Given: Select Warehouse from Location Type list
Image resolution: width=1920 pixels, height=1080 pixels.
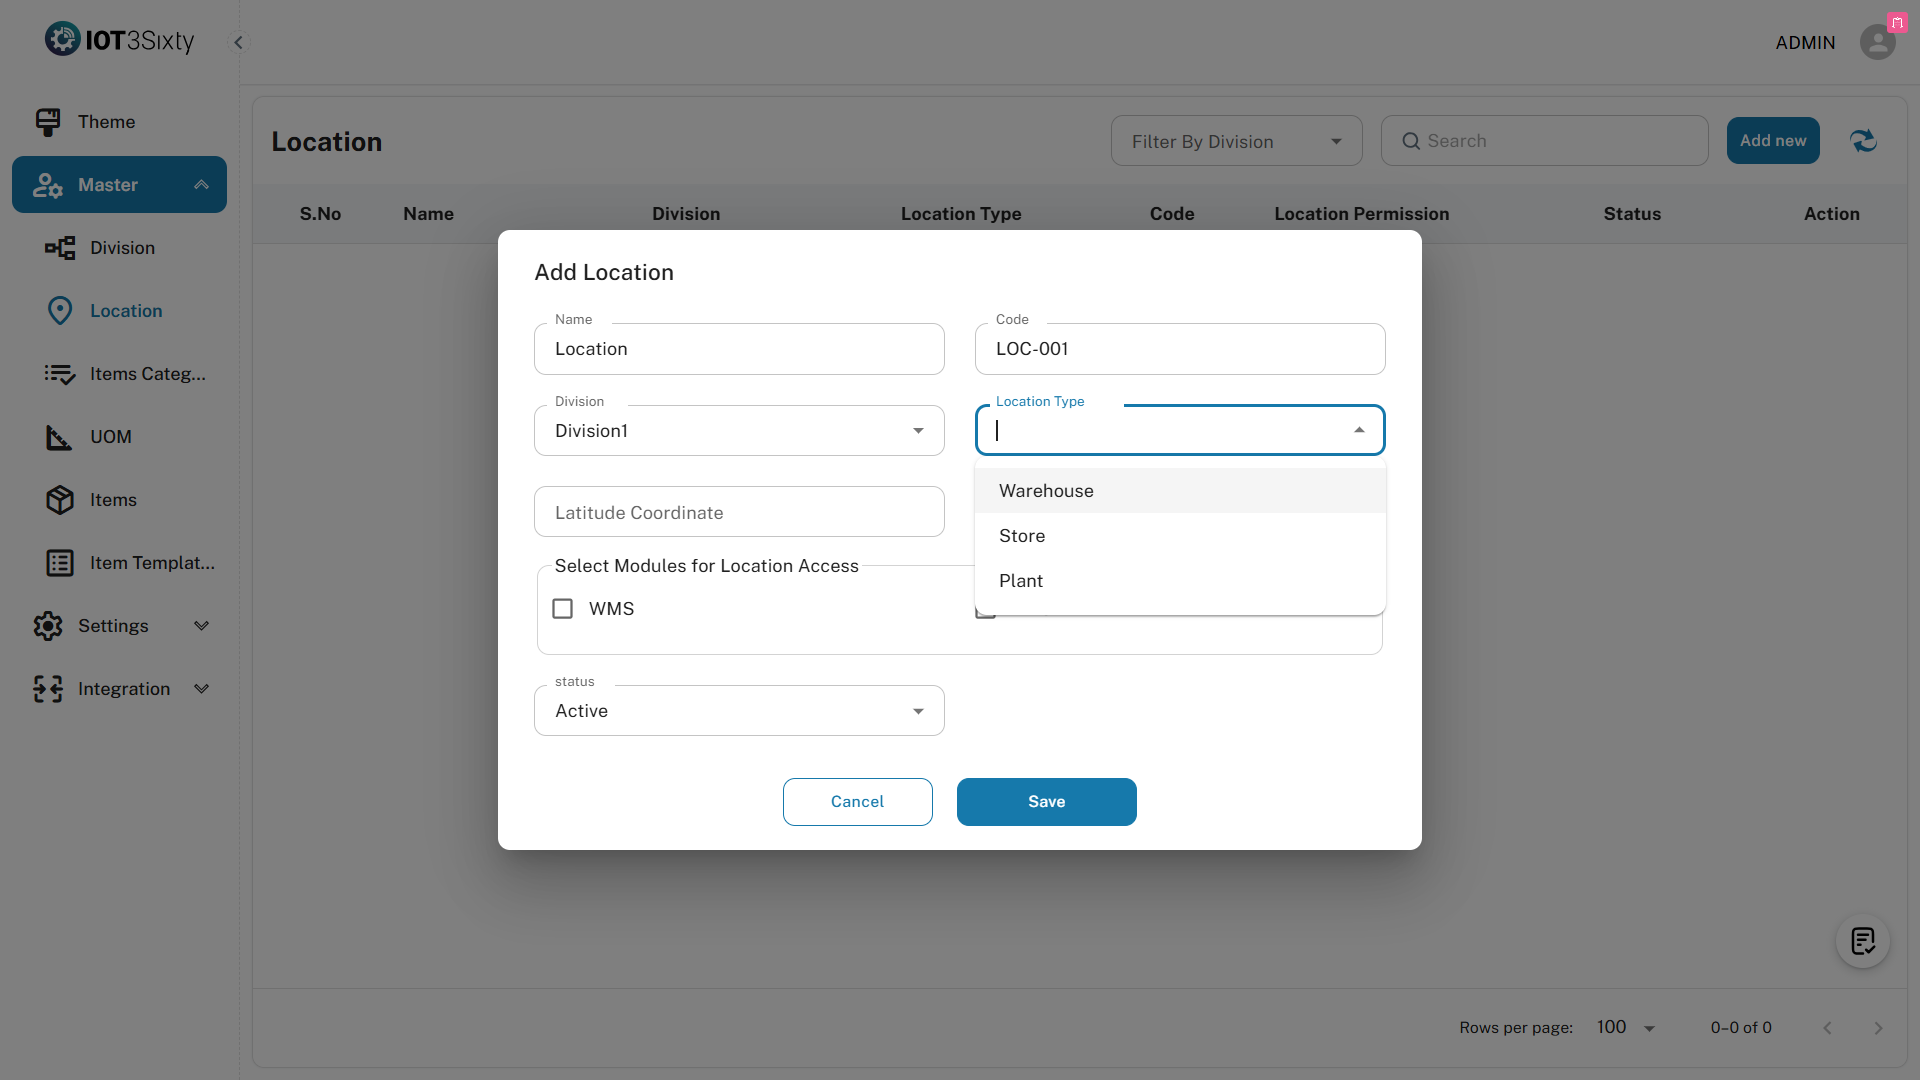Looking at the screenshot, I should tap(1046, 491).
